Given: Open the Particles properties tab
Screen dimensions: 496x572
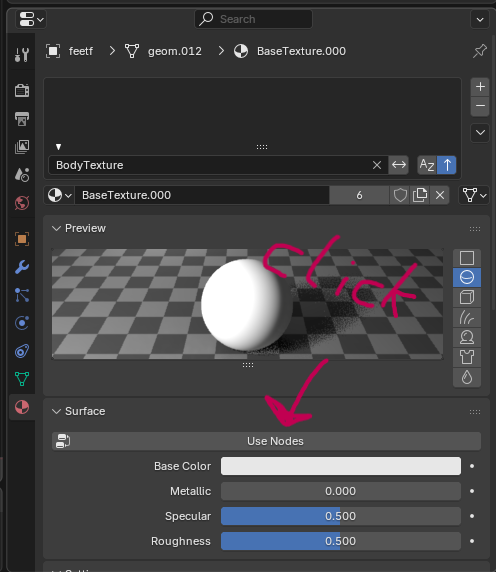Looking at the screenshot, I should tap(22, 295).
